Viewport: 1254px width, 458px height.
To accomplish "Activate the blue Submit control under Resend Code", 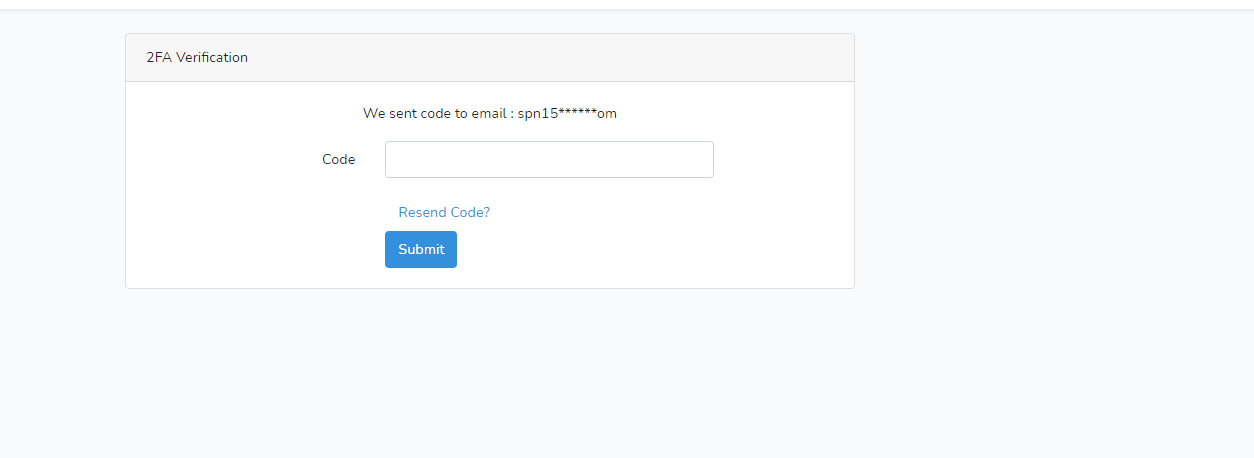I will (x=421, y=249).
